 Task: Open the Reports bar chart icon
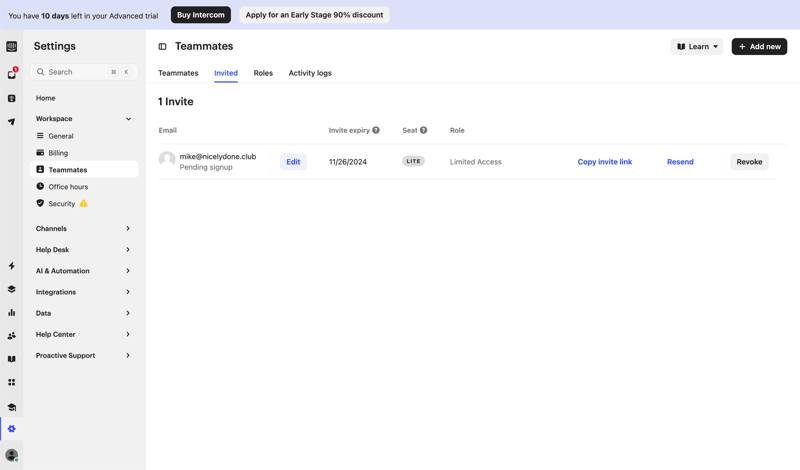(12, 313)
